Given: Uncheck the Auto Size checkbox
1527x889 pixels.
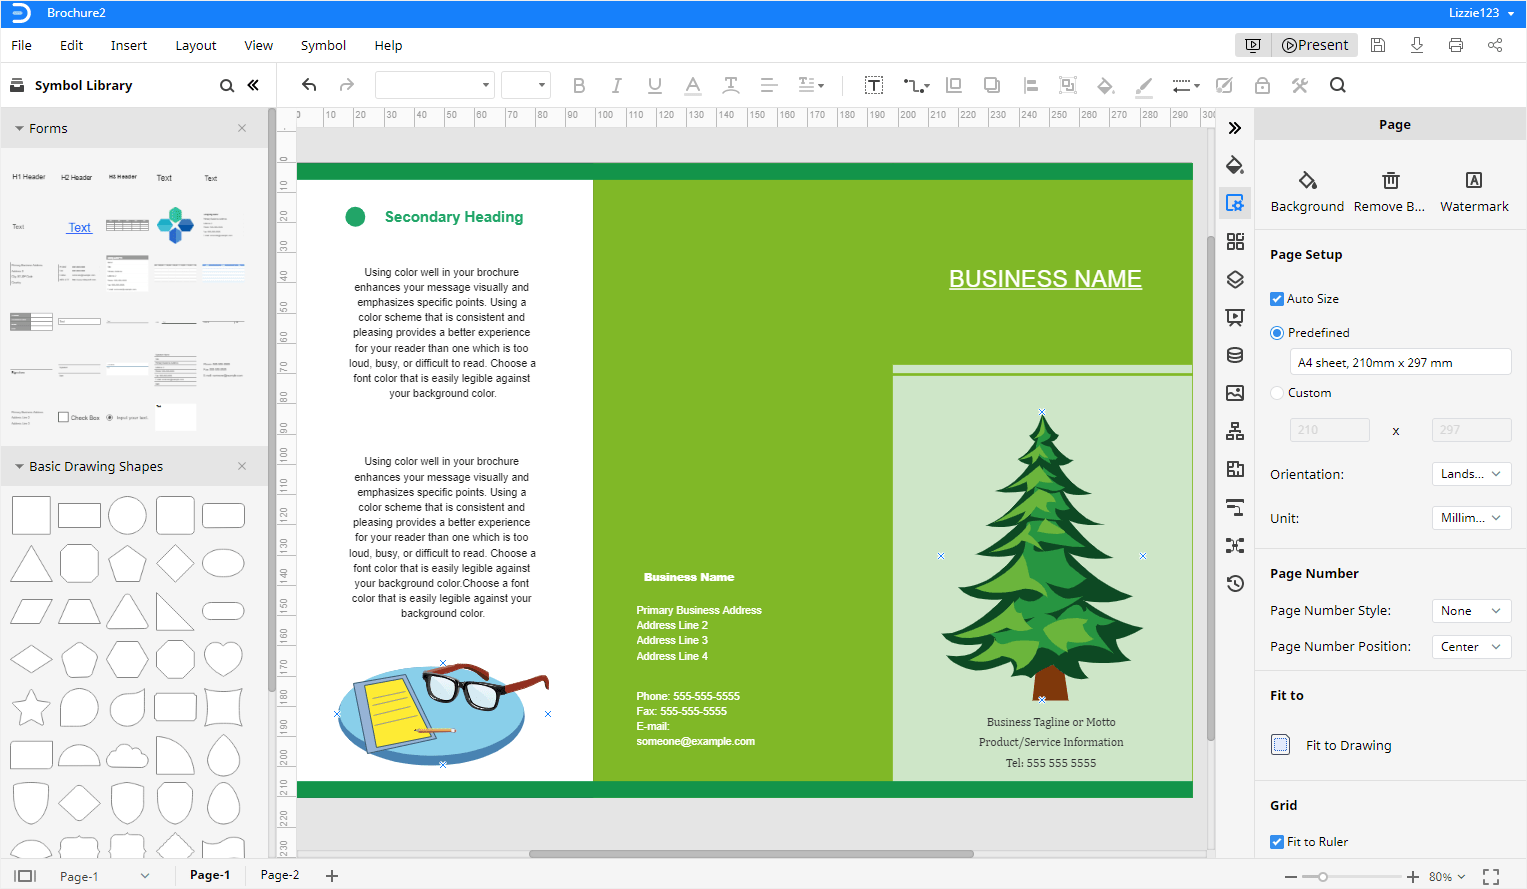Looking at the screenshot, I should [x=1276, y=298].
